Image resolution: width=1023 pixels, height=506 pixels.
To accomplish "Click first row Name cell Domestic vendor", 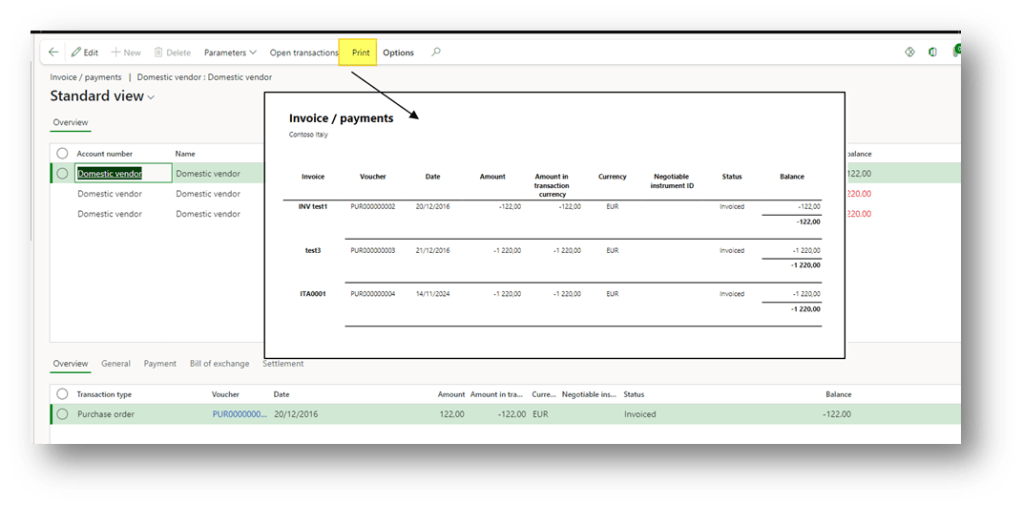I will click(x=207, y=174).
